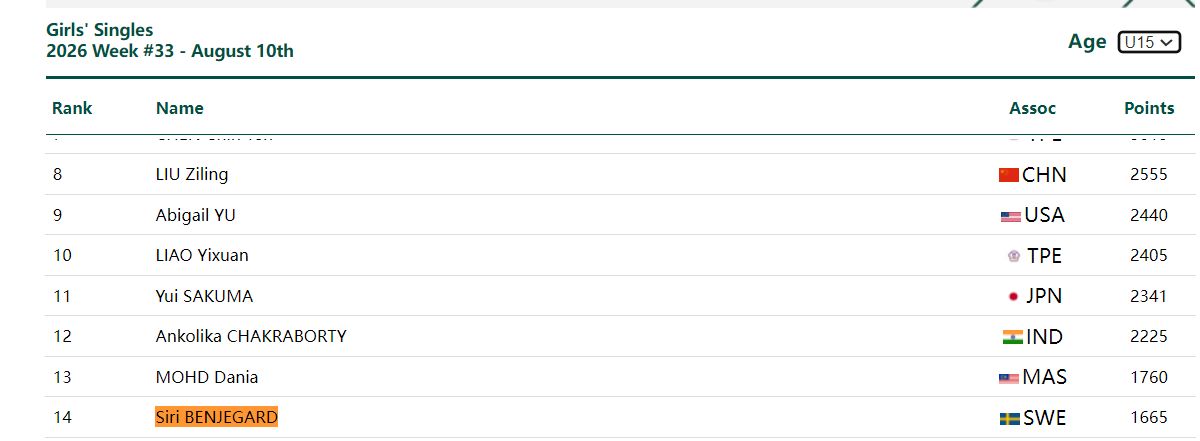Open Yui SAKUMA's entry
Image resolution: width=1200 pixels, height=441 pixels.
205,296
